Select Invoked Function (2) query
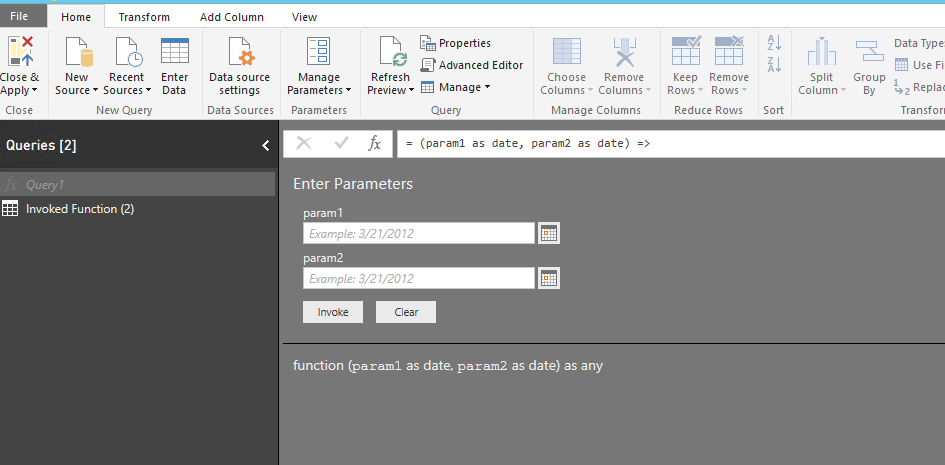The width and height of the screenshot is (945, 465). coord(137,209)
